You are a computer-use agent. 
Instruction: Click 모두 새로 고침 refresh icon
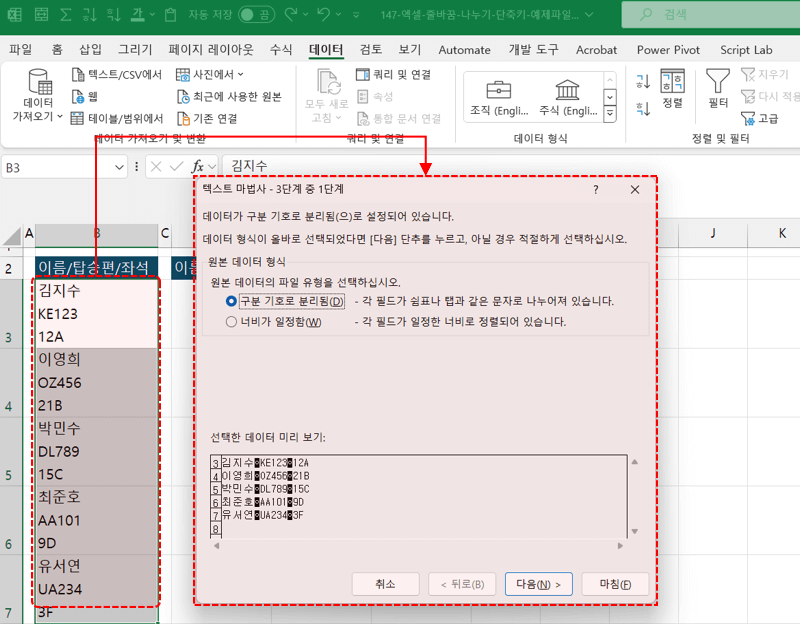point(328,85)
